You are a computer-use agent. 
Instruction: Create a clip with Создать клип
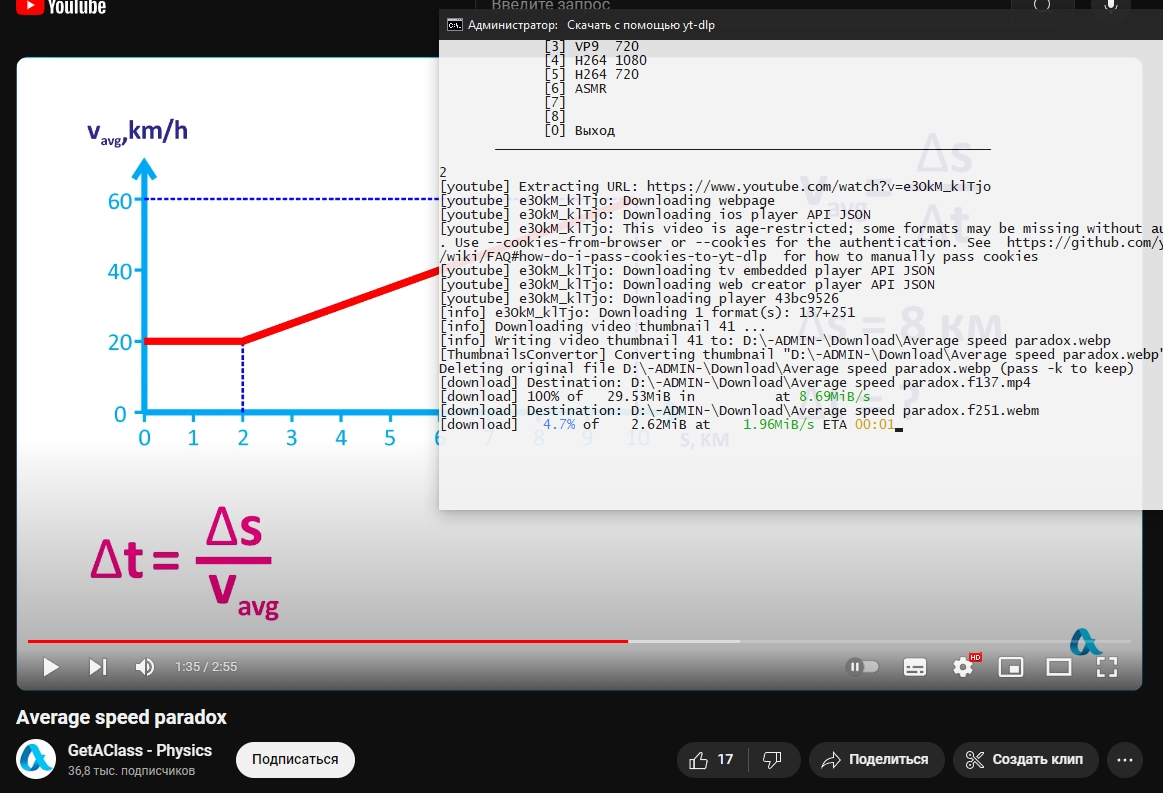(1025, 760)
